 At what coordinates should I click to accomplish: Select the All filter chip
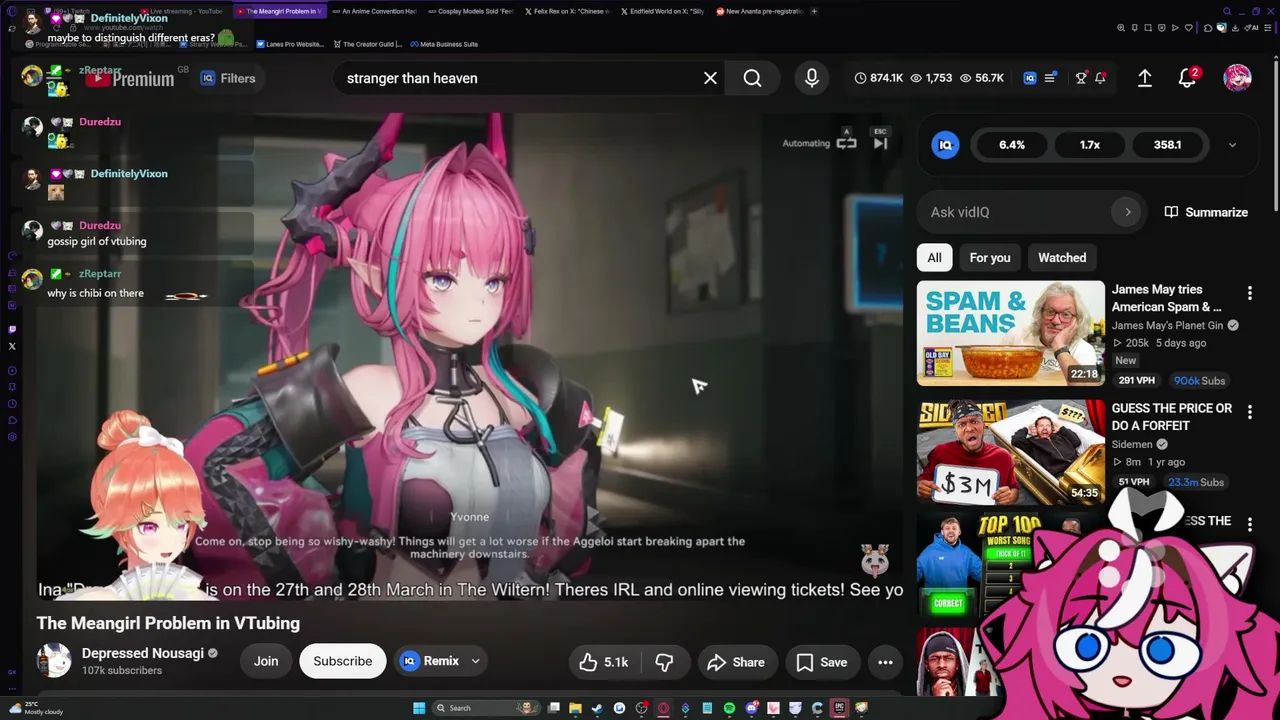[934, 258]
